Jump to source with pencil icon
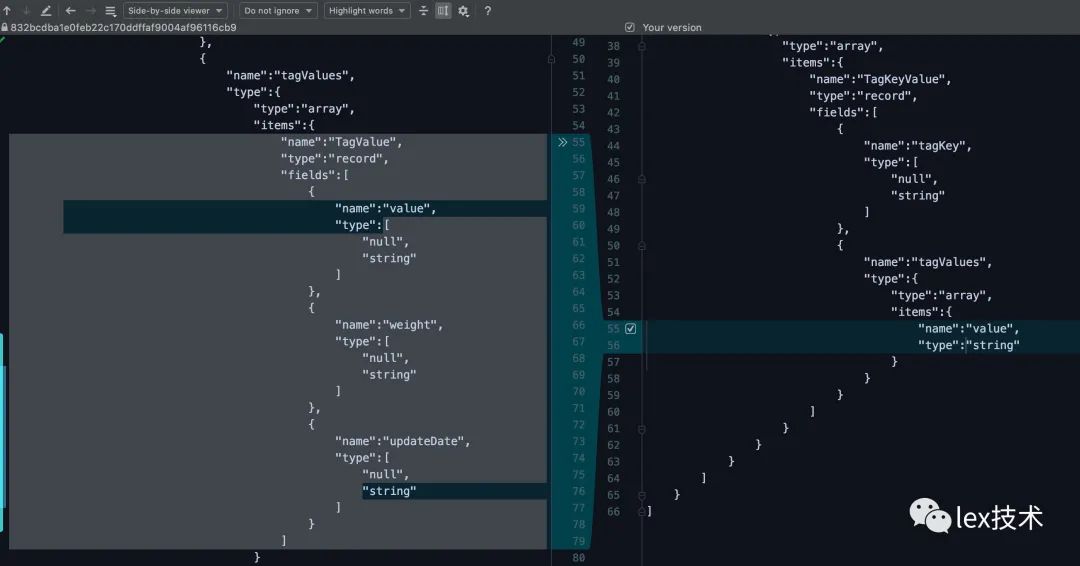This screenshot has height=566, width=1080. pos(46,10)
